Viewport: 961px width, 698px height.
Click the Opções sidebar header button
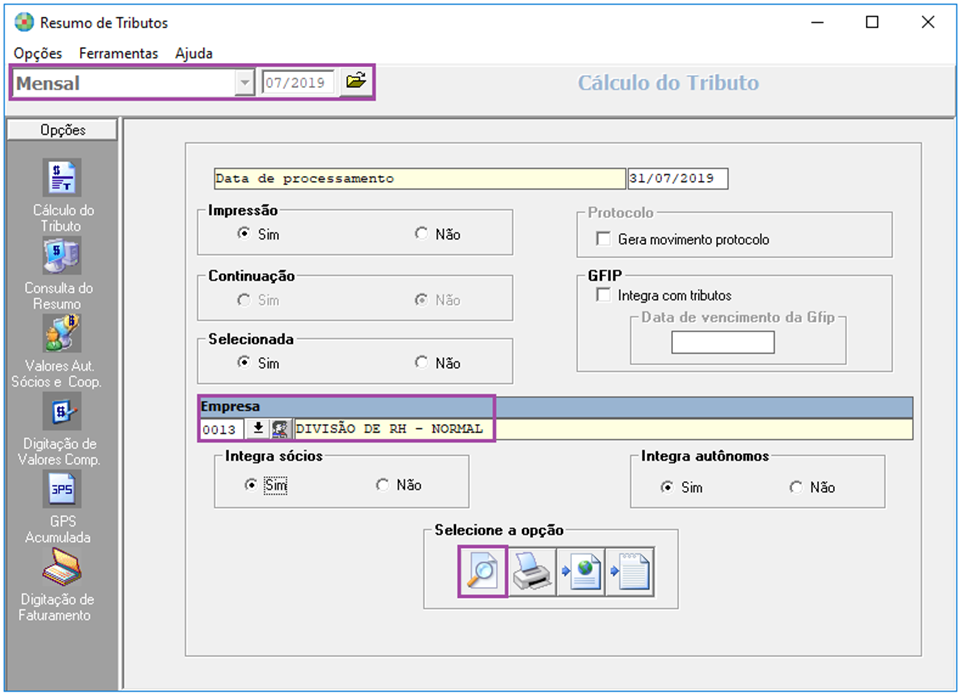pos(62,130)
